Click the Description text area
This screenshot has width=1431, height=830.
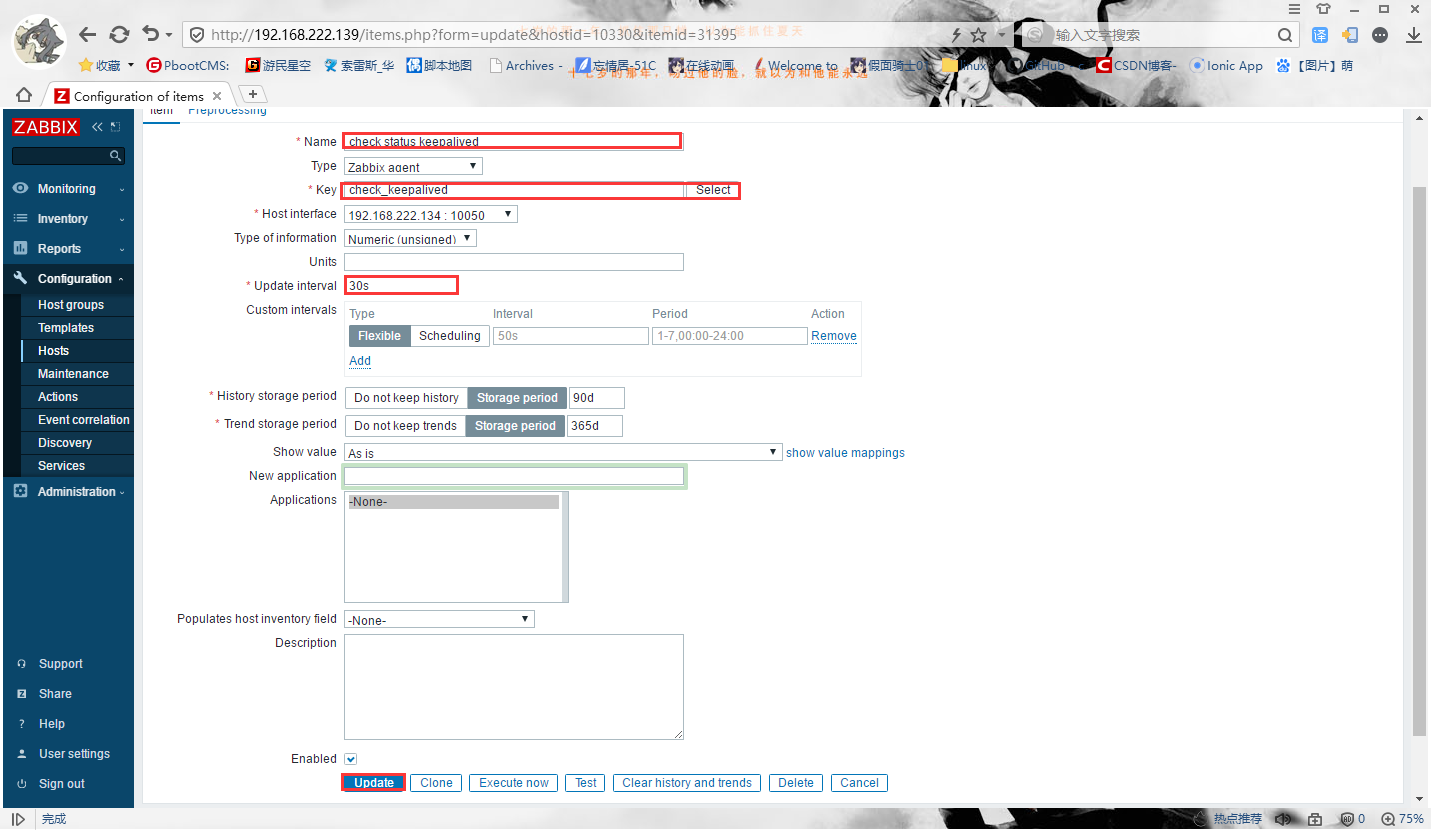(x=514, y=687)
